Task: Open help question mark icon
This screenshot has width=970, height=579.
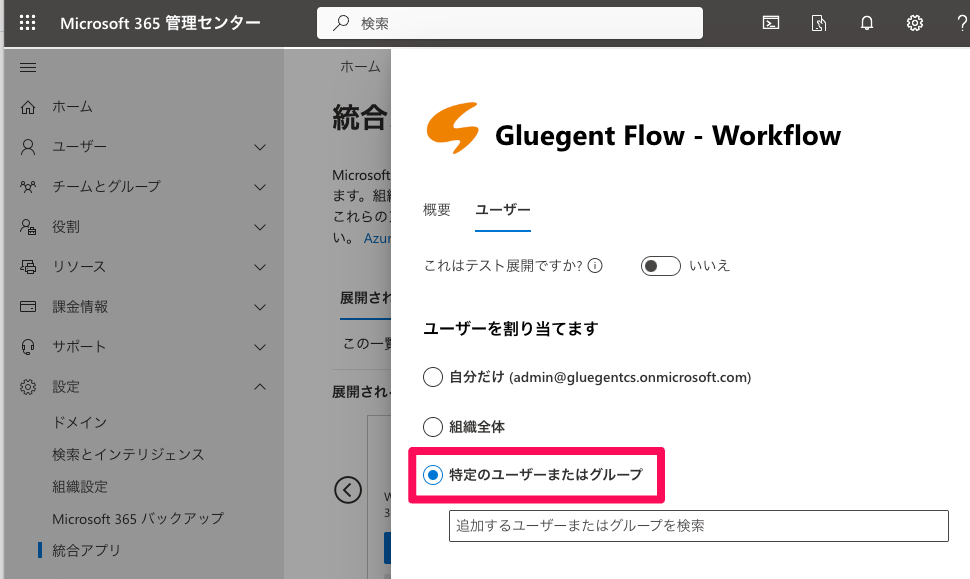Action: pyautogui.click(x=963, y=24)
